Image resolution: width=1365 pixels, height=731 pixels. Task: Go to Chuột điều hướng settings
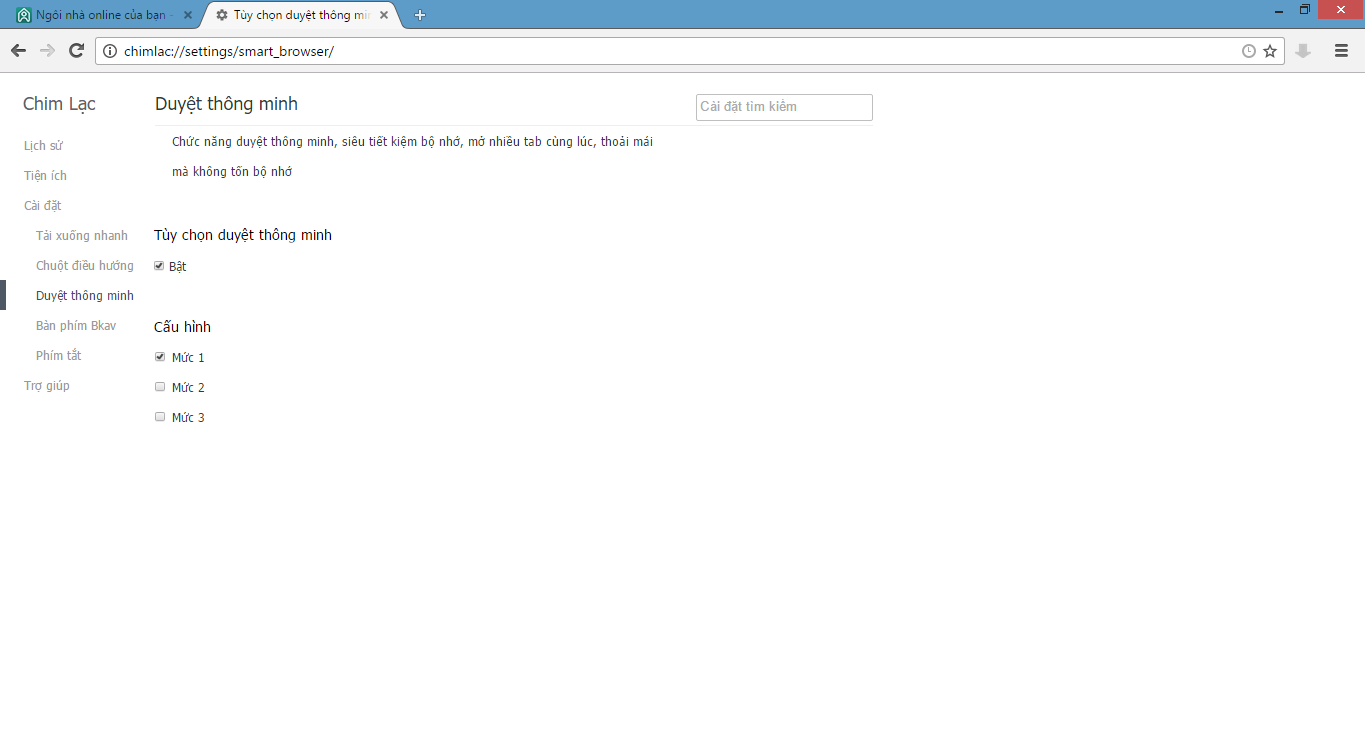click(x=85, y=266)
